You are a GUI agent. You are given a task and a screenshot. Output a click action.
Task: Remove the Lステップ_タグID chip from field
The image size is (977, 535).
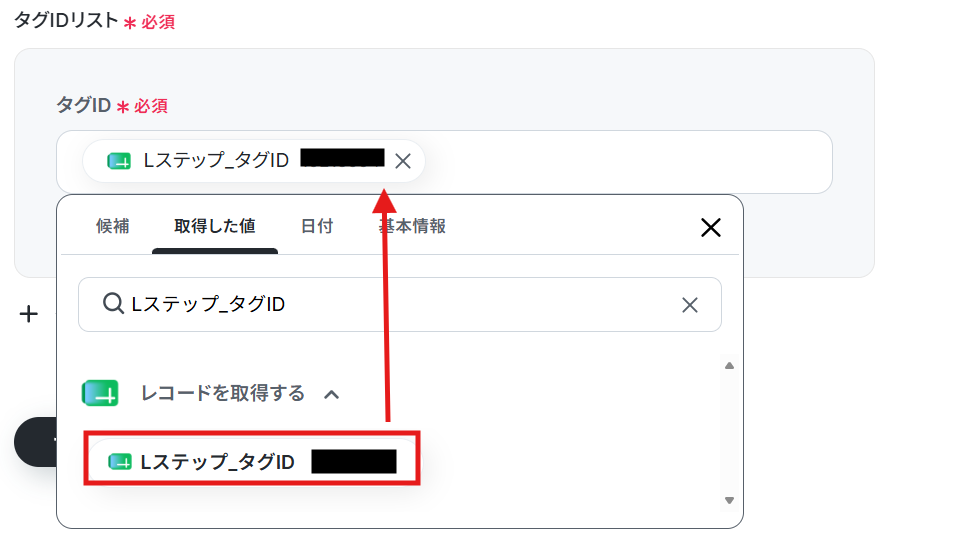click(403, 161)
